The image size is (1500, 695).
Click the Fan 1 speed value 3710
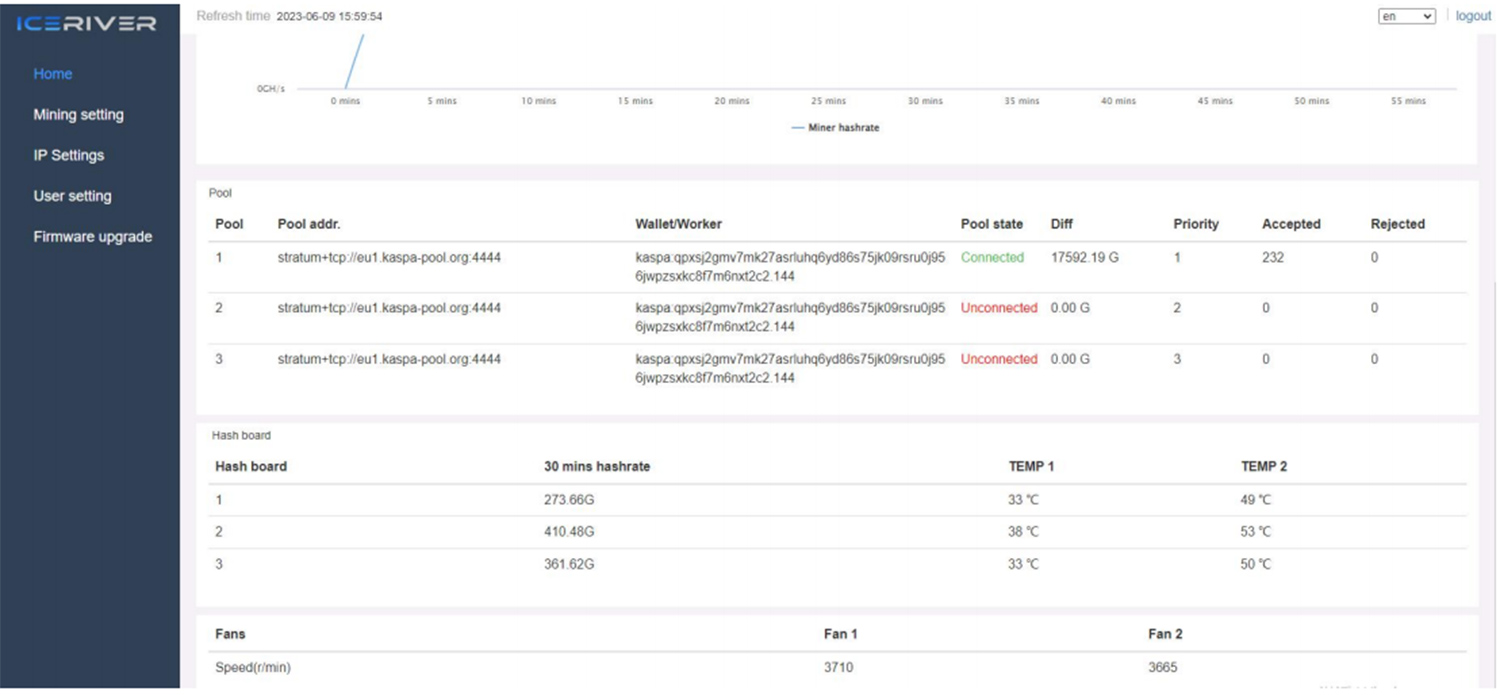click(838, 667)
